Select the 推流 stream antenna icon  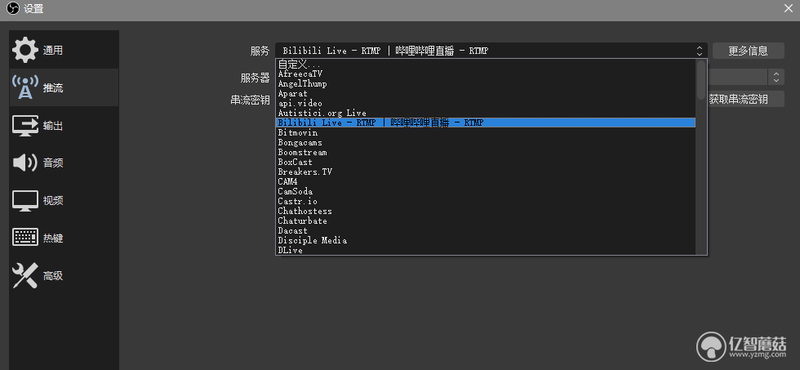[25, 87]
